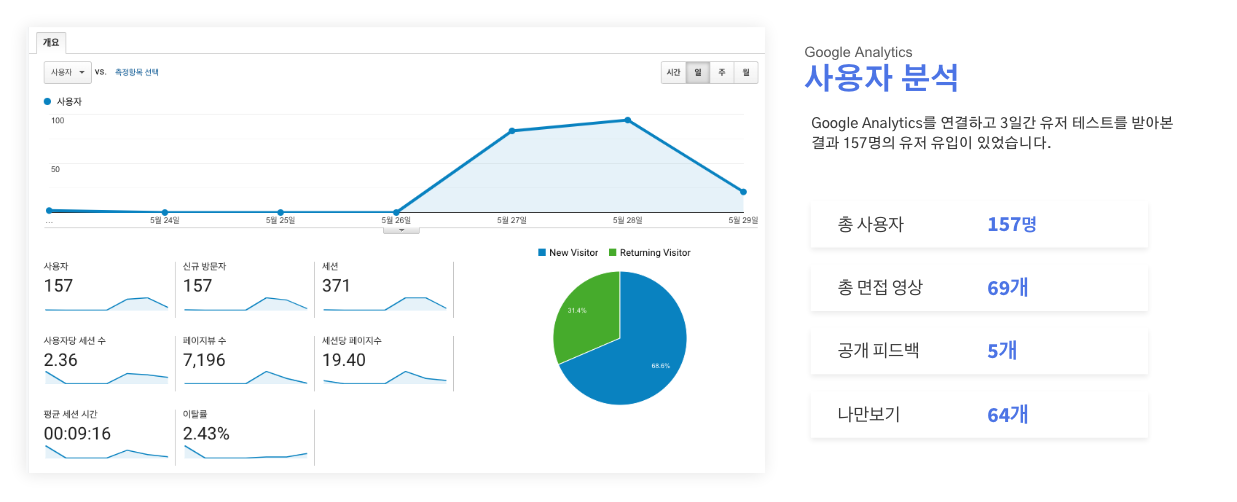The width and height of the screenshot is (1237, 502).
Task: Expand the chart collapse arrow handle
Action: tap(401, 229)
